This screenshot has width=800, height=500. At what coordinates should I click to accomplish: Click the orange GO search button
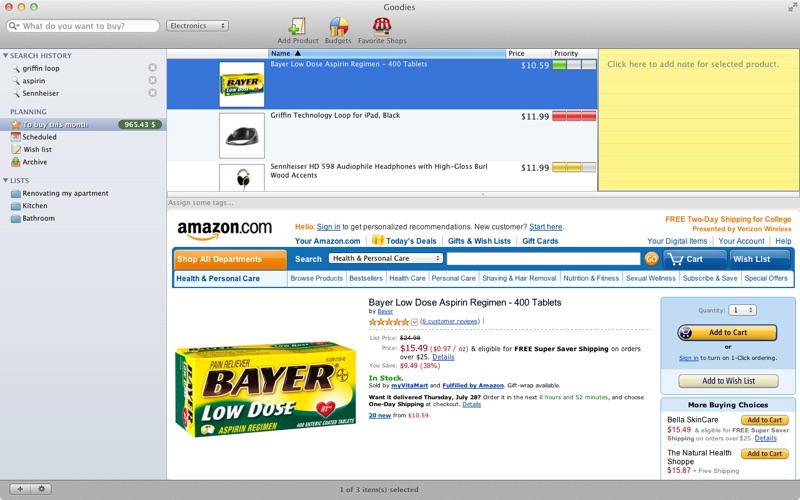(652, 259)
